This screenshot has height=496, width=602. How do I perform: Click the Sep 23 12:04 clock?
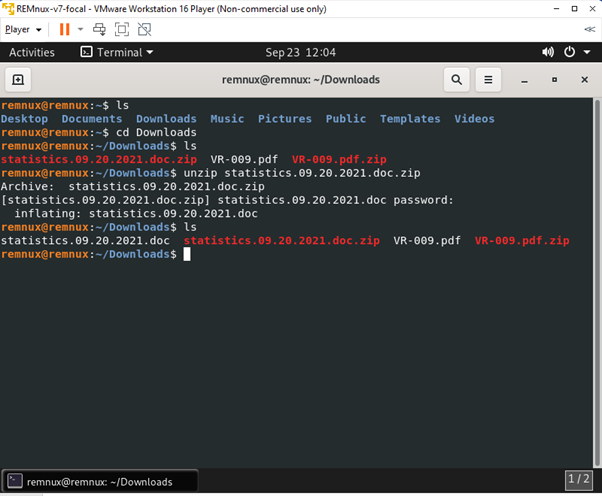(x=301, y=52)
